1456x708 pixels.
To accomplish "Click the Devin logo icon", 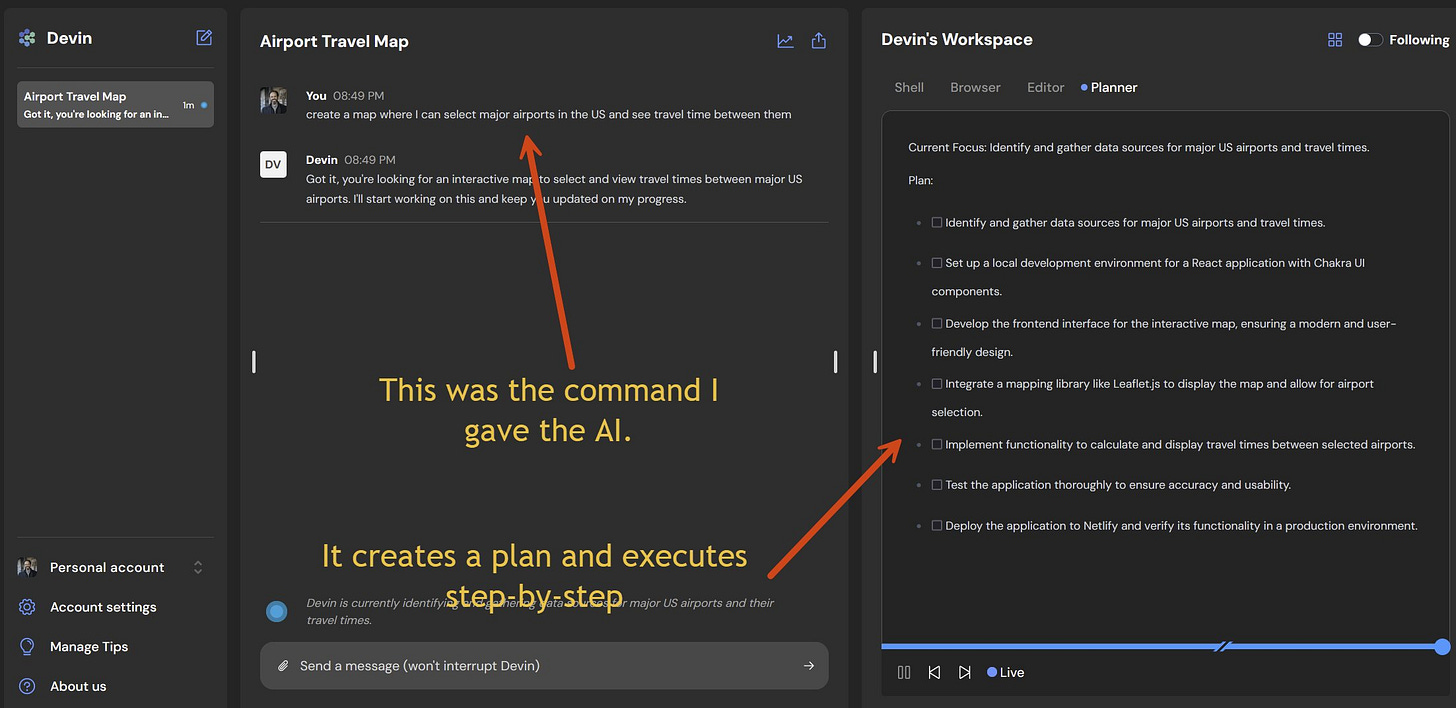I will (x=27, y=38).
